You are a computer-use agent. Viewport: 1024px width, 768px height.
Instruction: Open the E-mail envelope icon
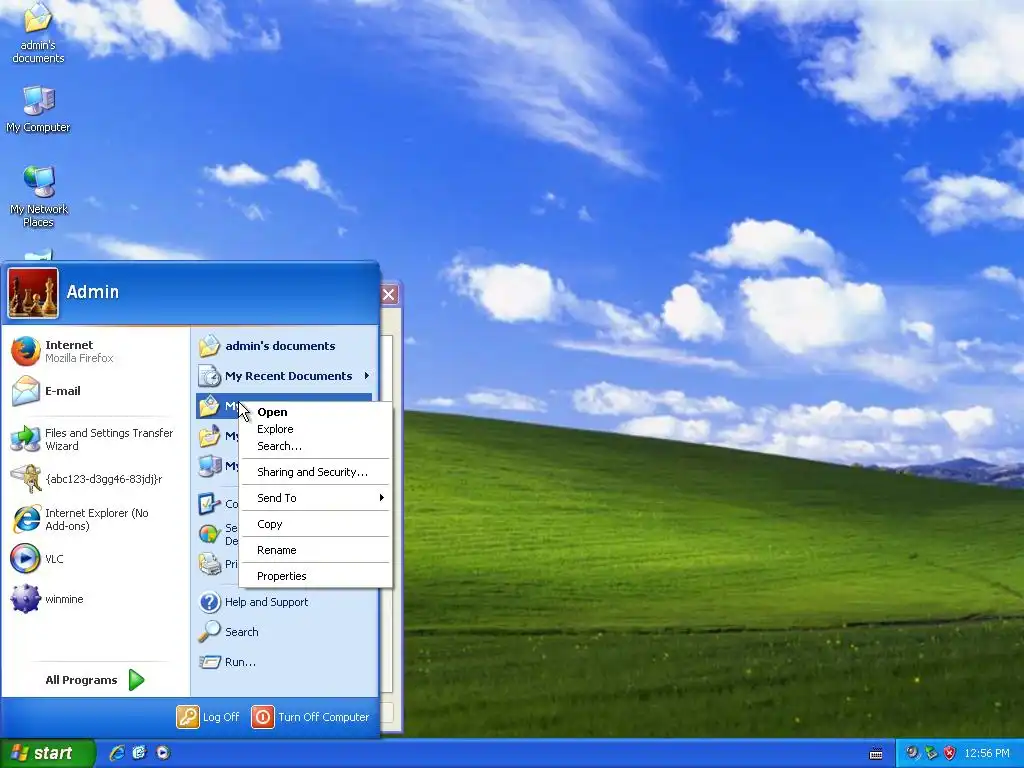pyautogui.click(x=25, y=391)
